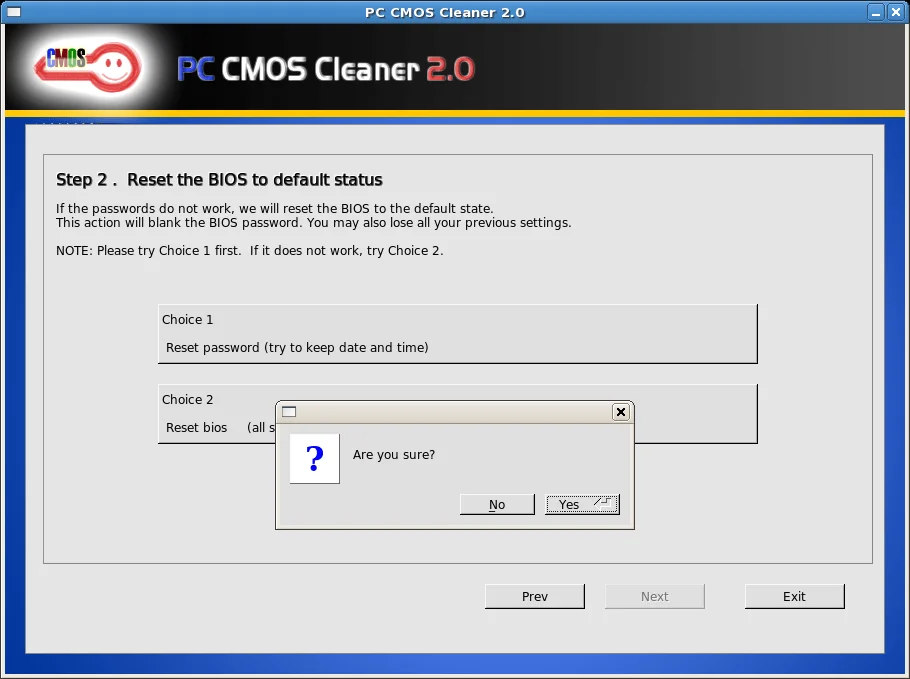Click the PC CMOS Cleaner 2.0 banner title
The height and width of the screenshot is (679, 910).
coord(325,69)
